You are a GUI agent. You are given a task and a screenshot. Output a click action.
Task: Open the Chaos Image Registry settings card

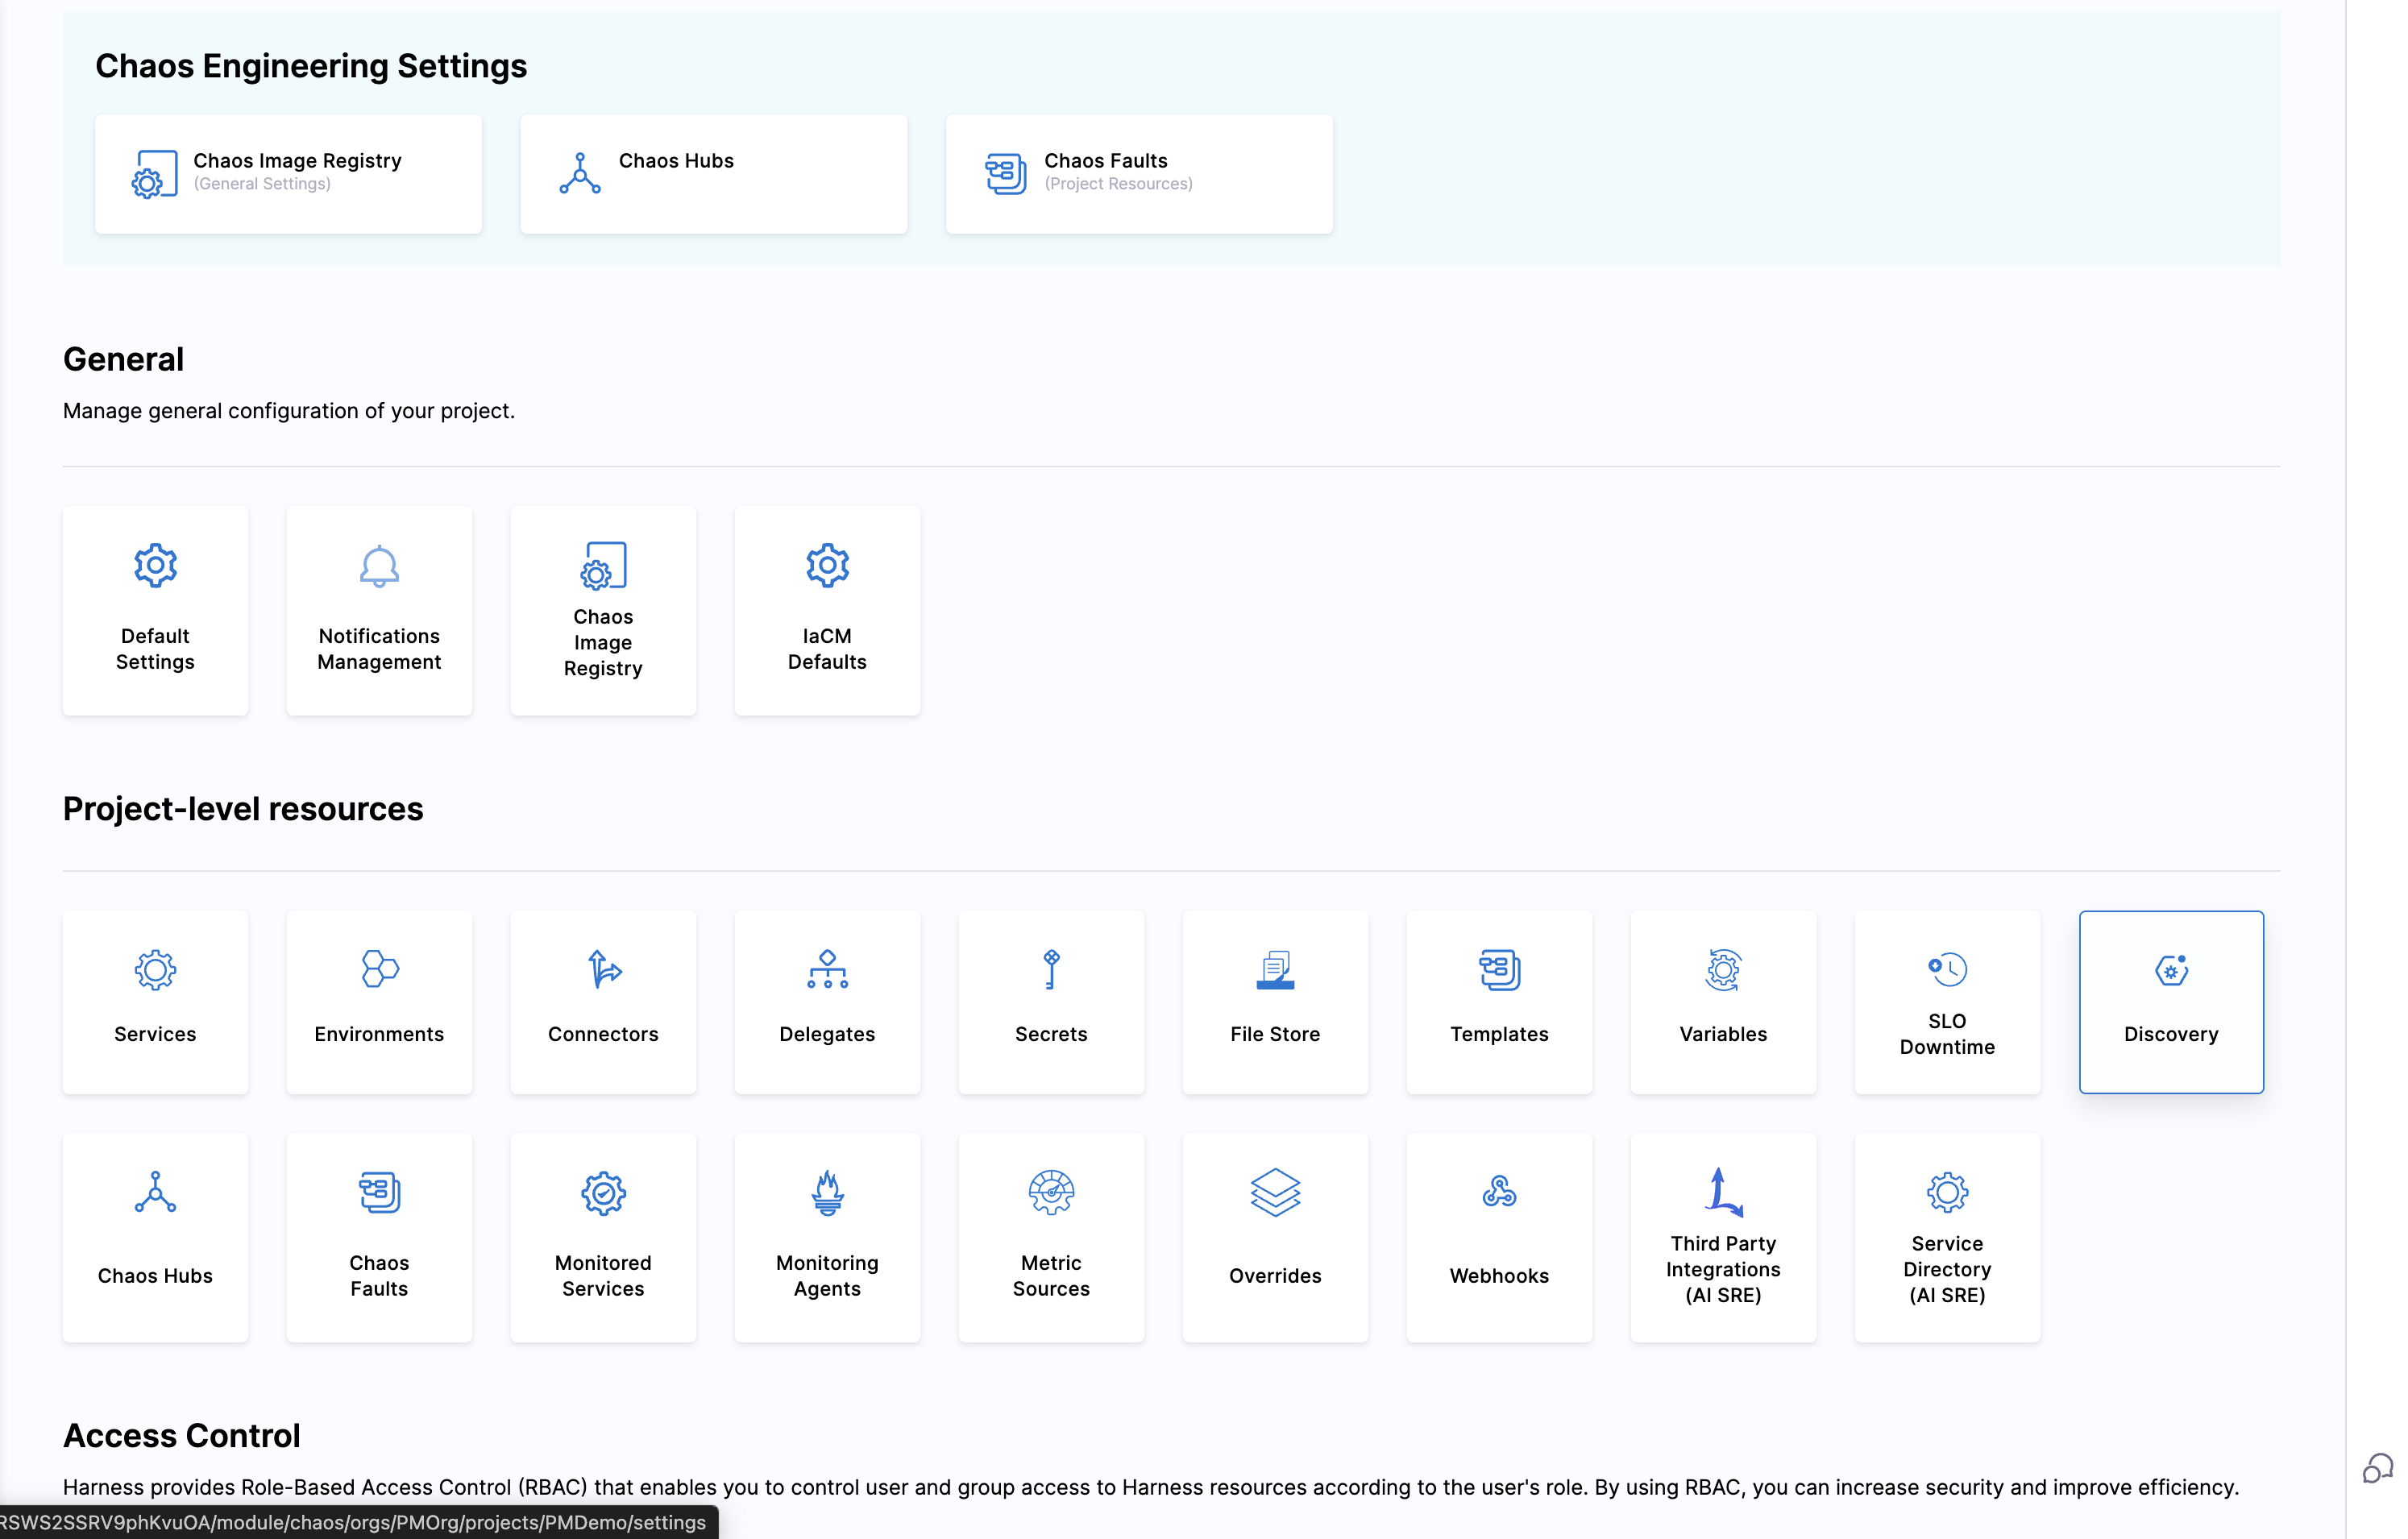pos(288,174)
